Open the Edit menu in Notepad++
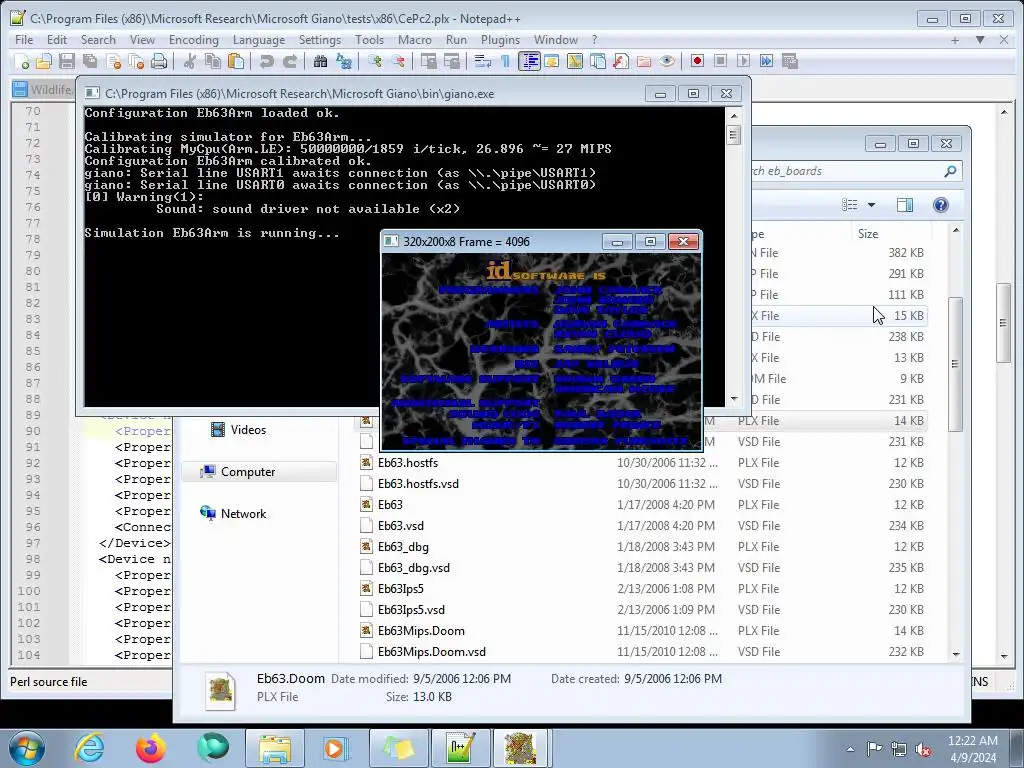 (x=57, y=40)
